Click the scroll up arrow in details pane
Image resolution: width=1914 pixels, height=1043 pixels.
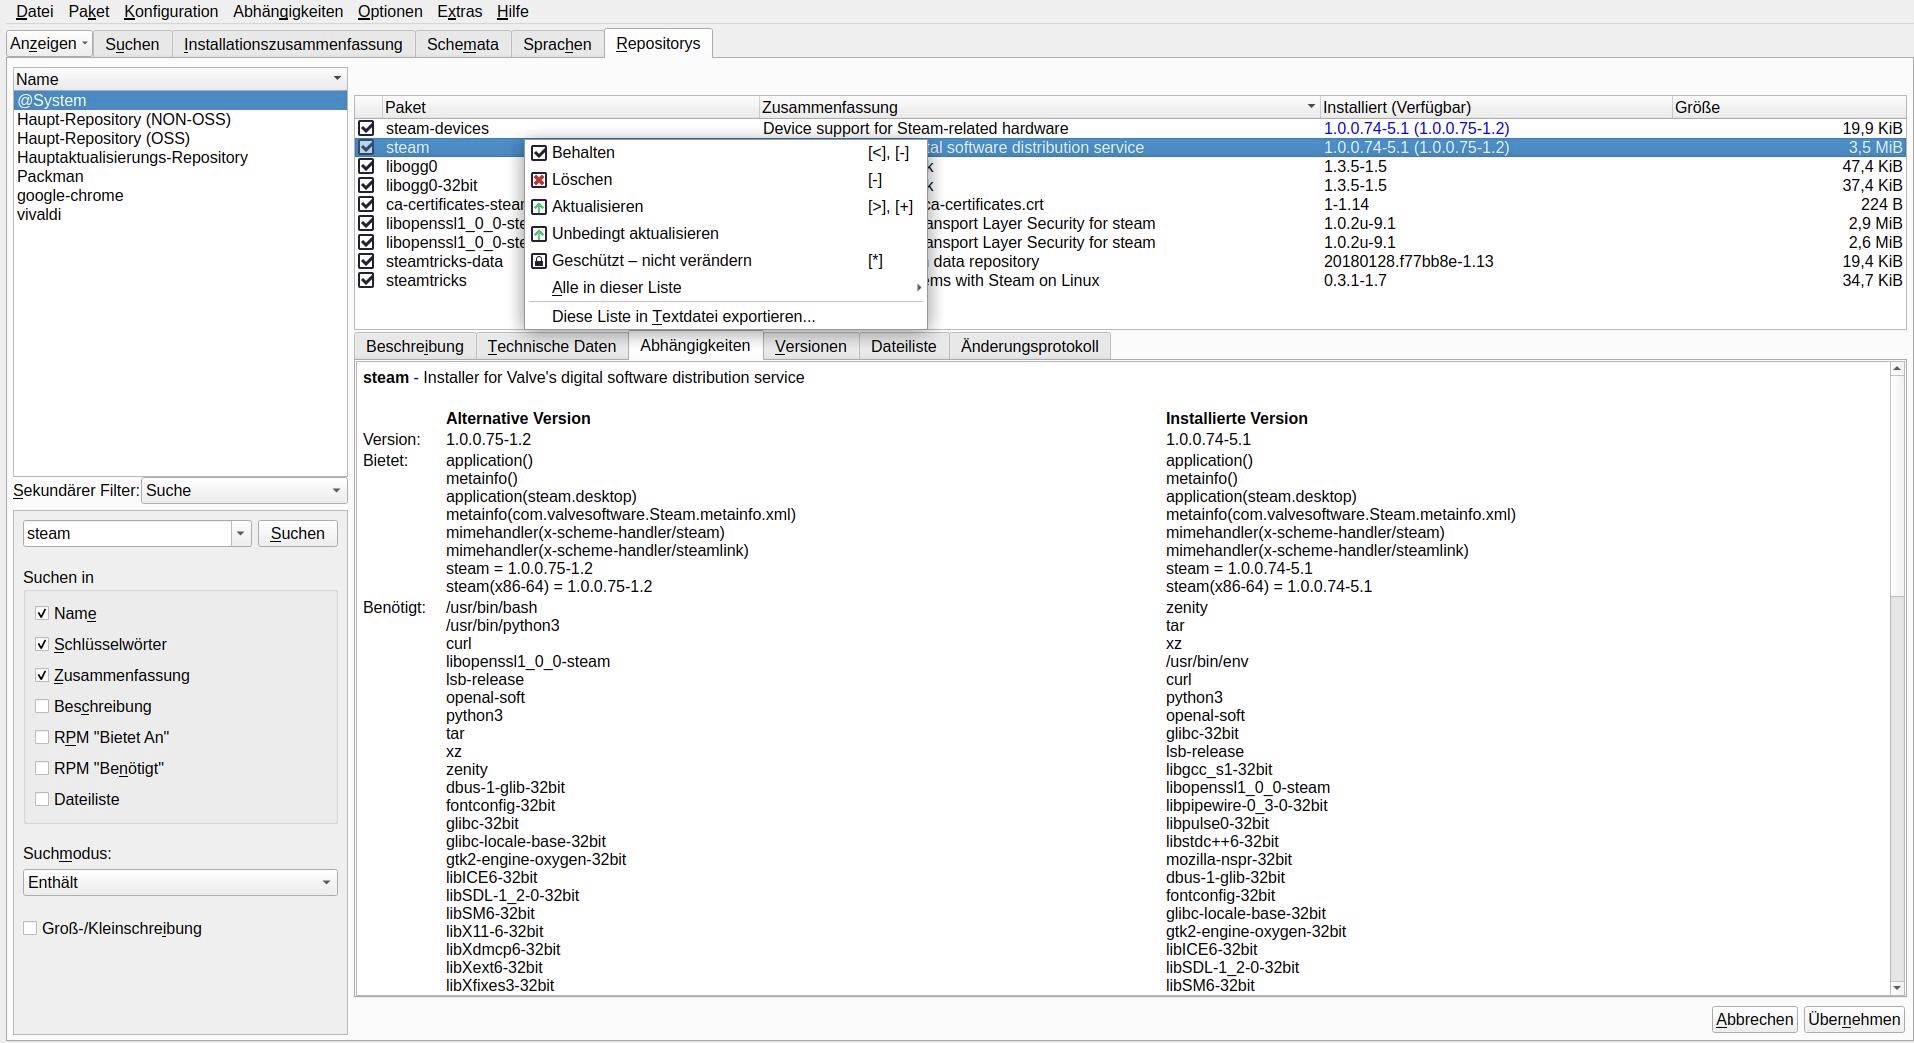[x=1897, y=369]
